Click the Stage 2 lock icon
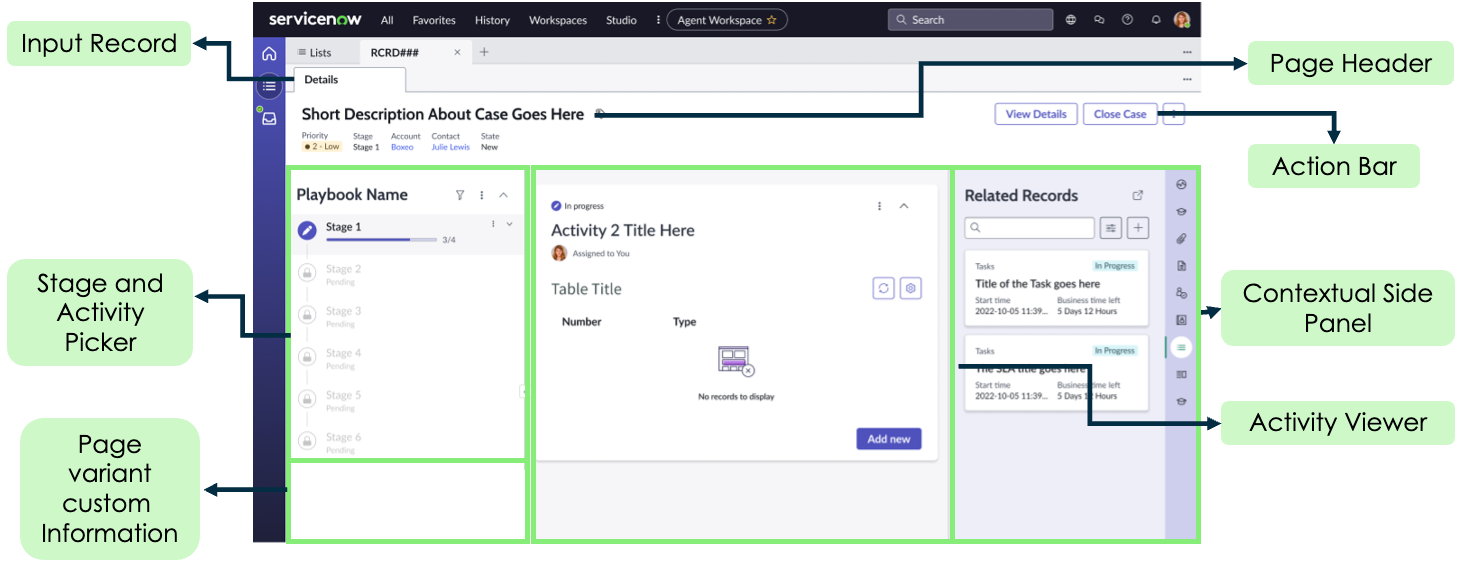 coord(307,272)
